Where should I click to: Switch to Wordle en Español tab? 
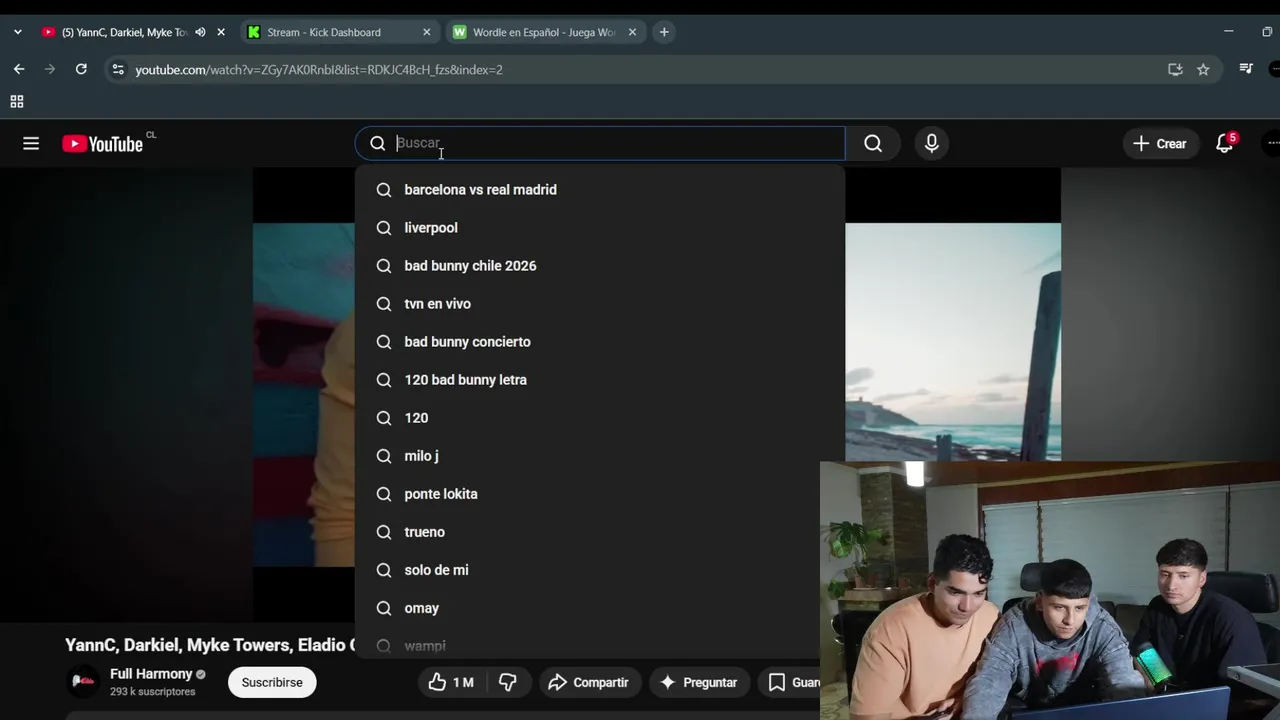[x=544, y=32]
